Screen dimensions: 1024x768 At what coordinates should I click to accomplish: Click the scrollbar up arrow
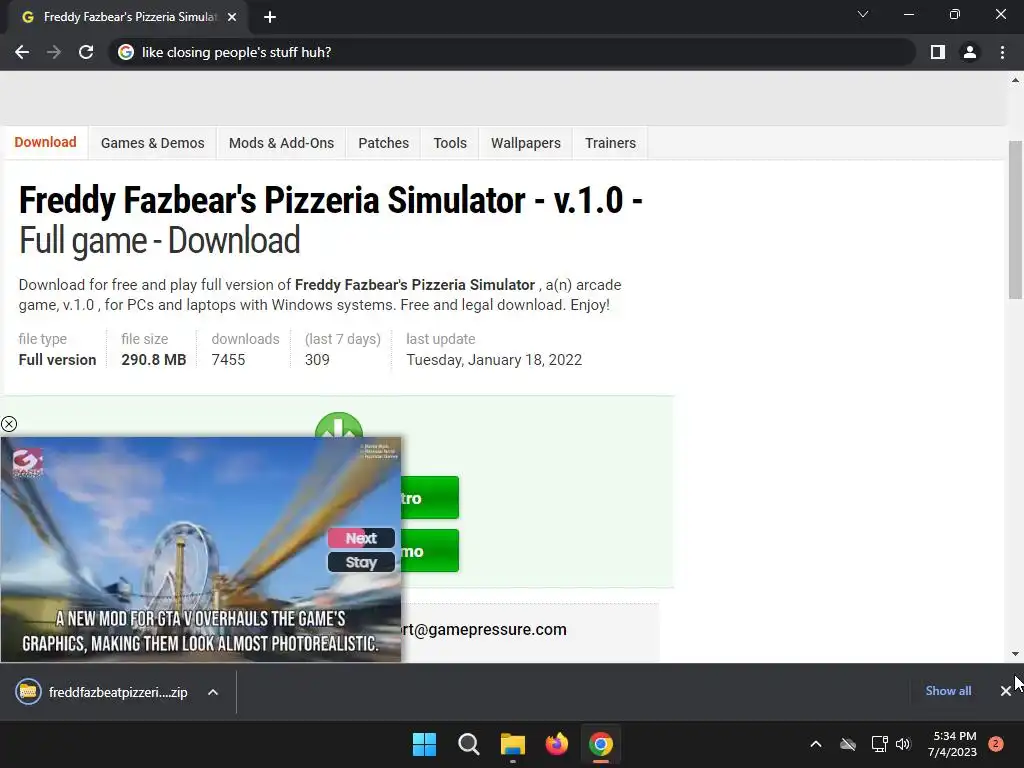coord(1015,80)
